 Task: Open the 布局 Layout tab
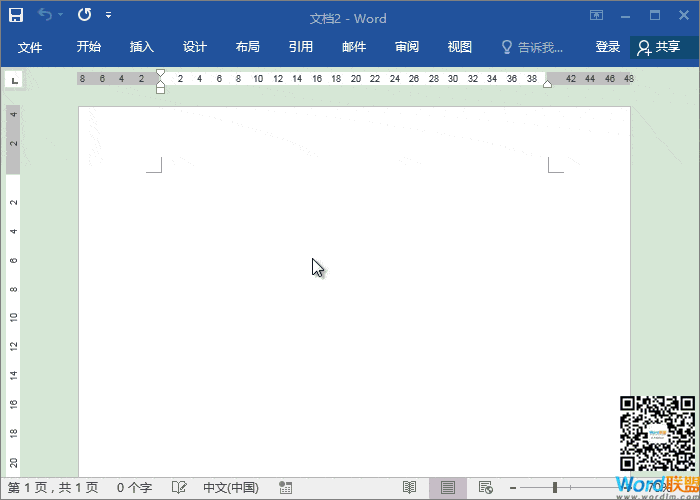[247, 46]
